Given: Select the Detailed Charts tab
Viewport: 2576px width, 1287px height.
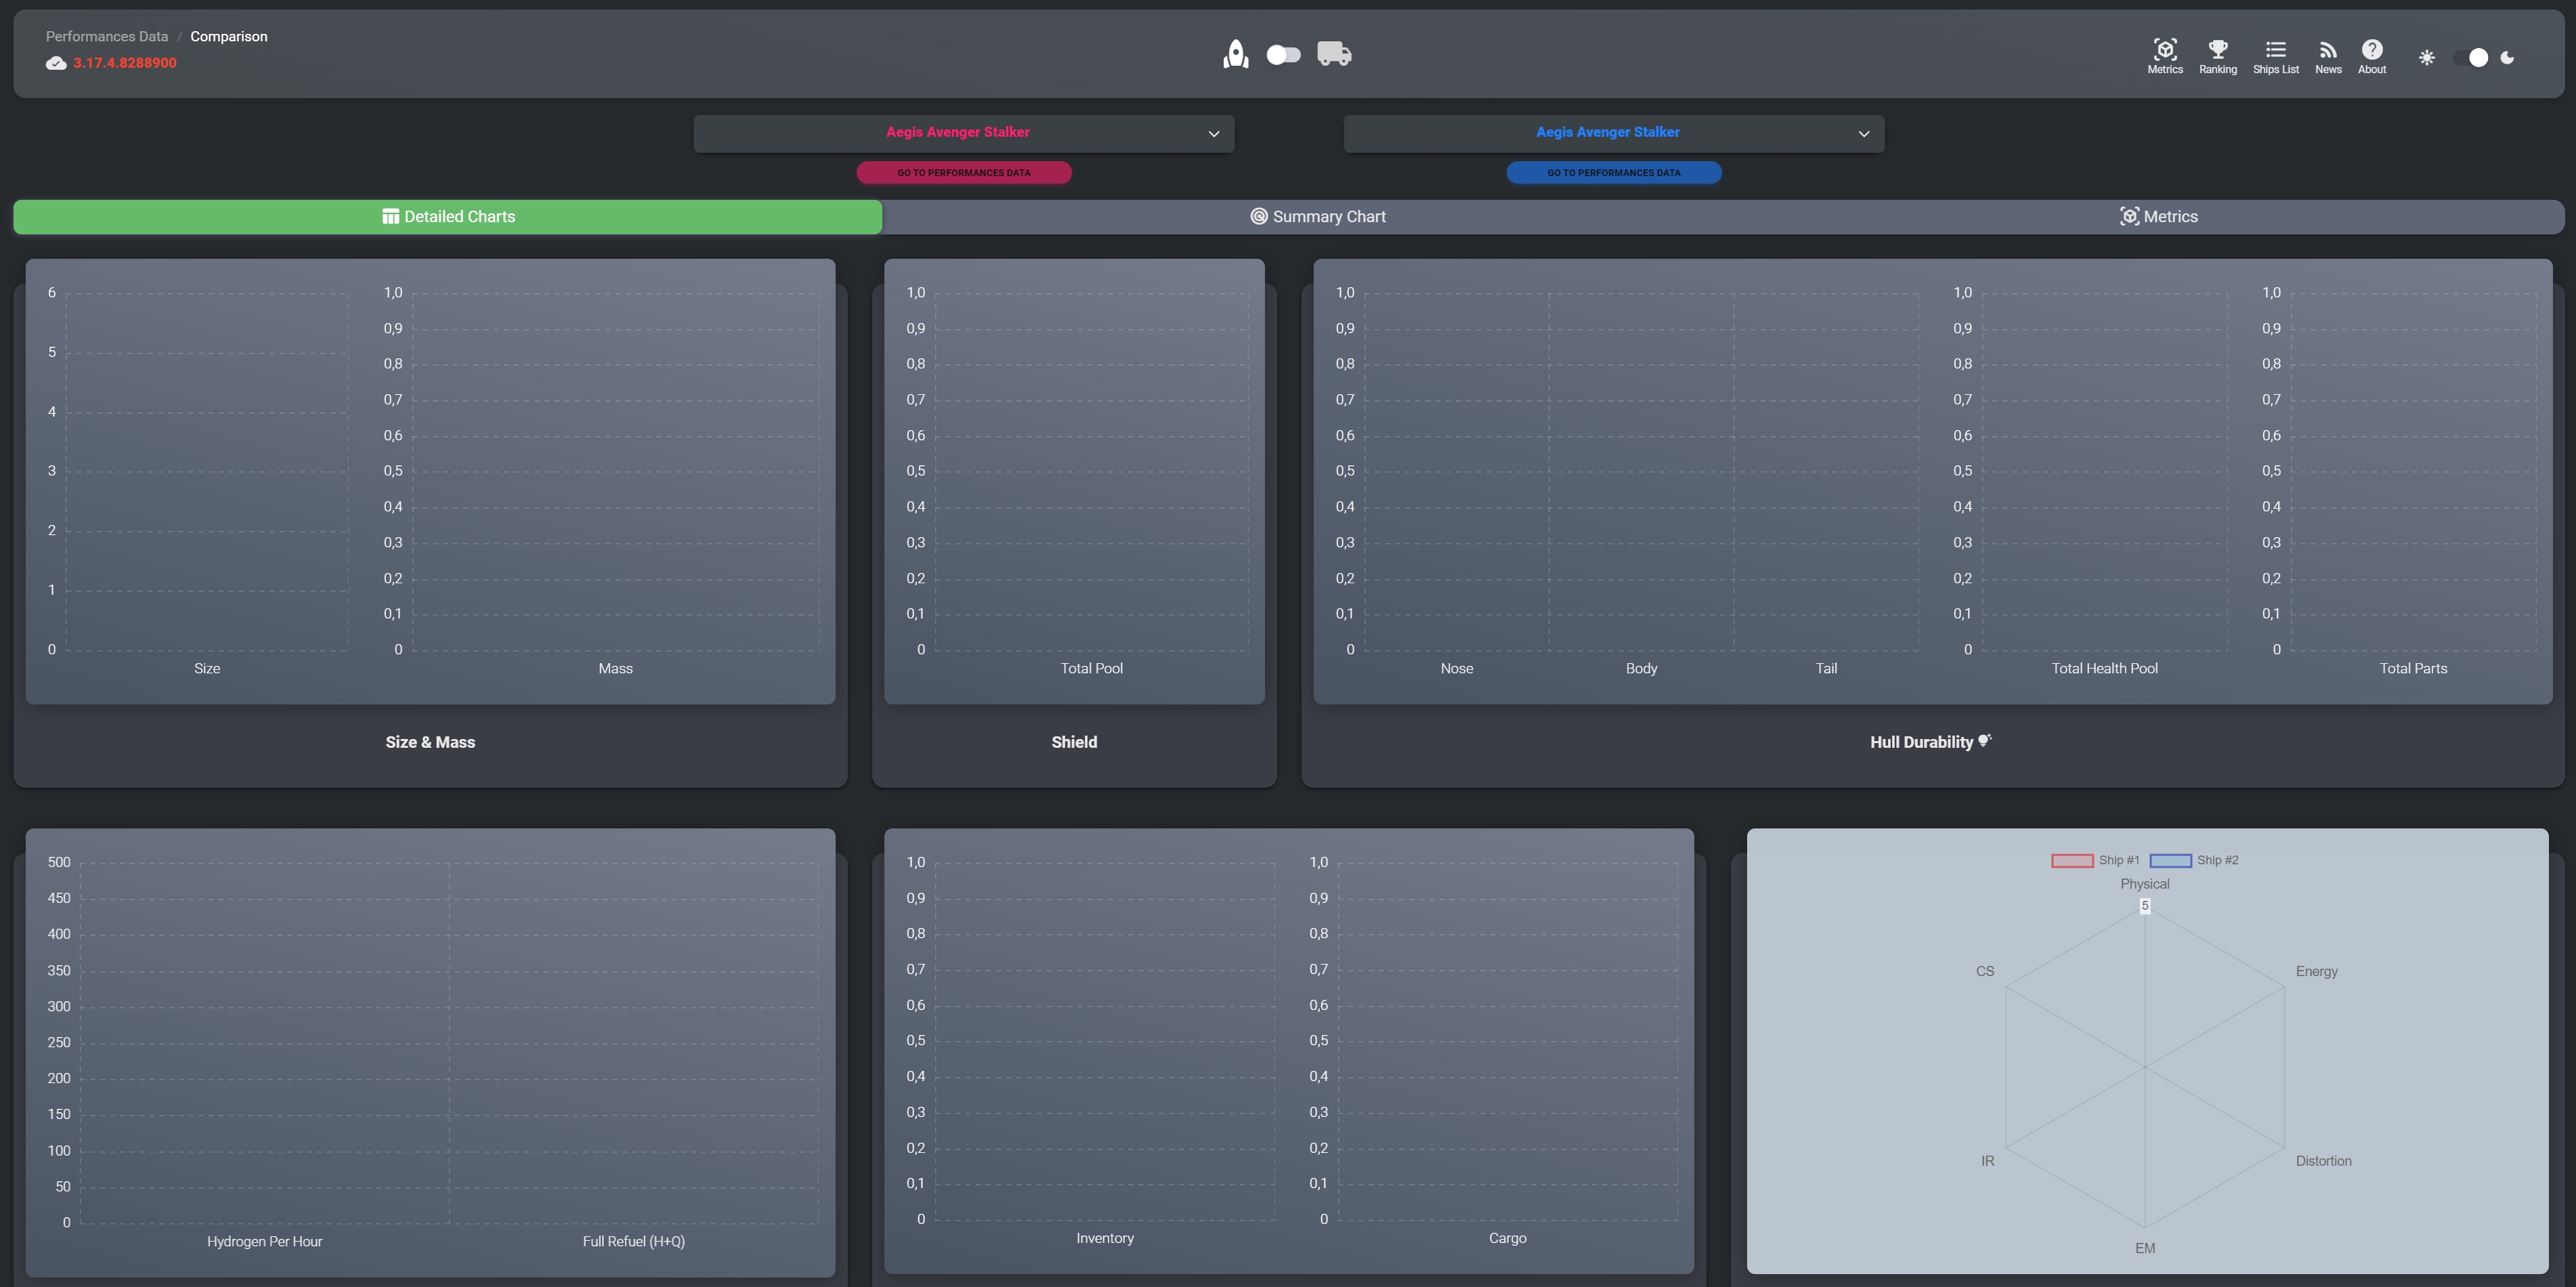Looking at the screenshot, I should click(448, 217).
